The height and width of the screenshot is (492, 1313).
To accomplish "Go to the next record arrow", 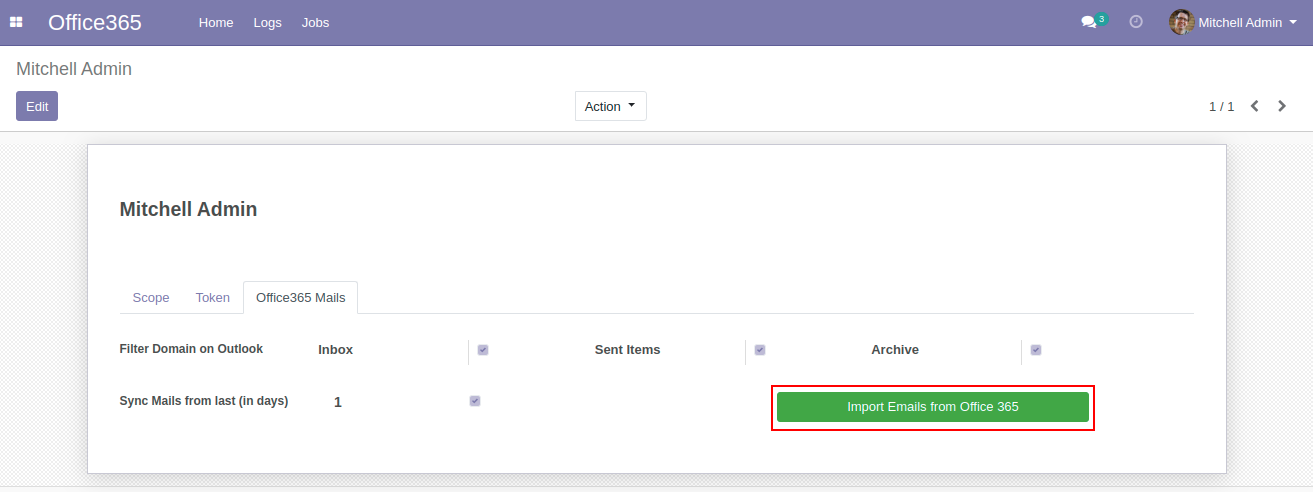I will (x=1282, y=106).
